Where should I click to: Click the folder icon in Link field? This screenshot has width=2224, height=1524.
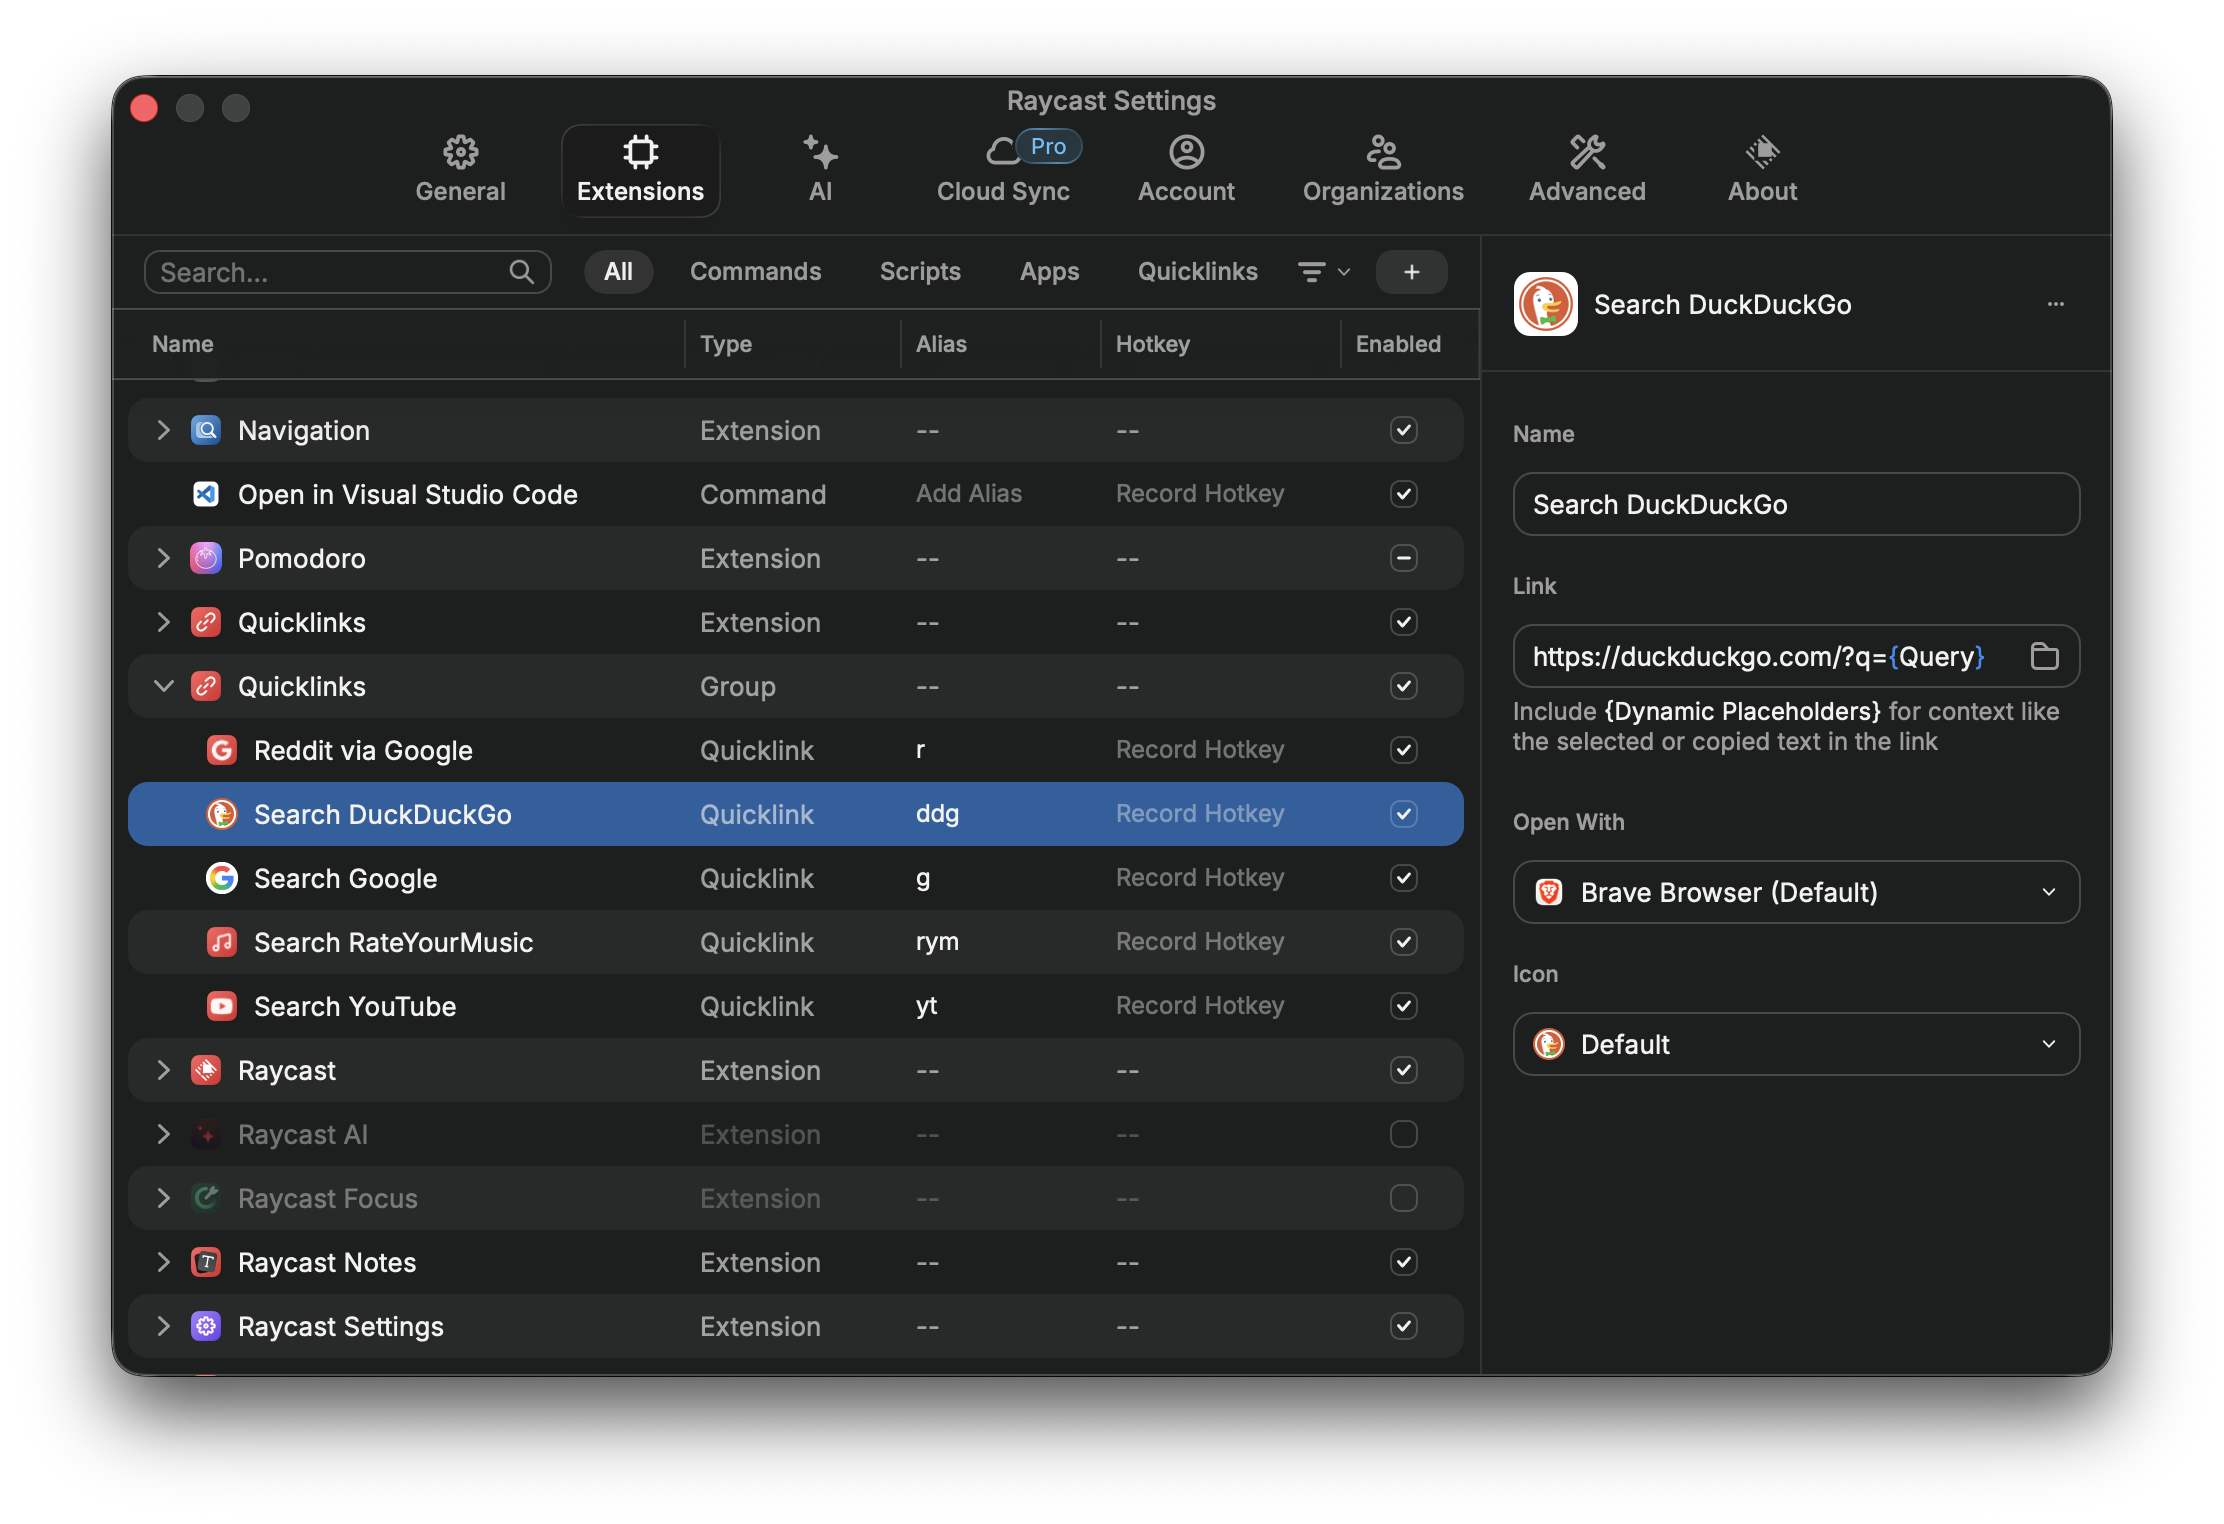[x=2044, y=656]
